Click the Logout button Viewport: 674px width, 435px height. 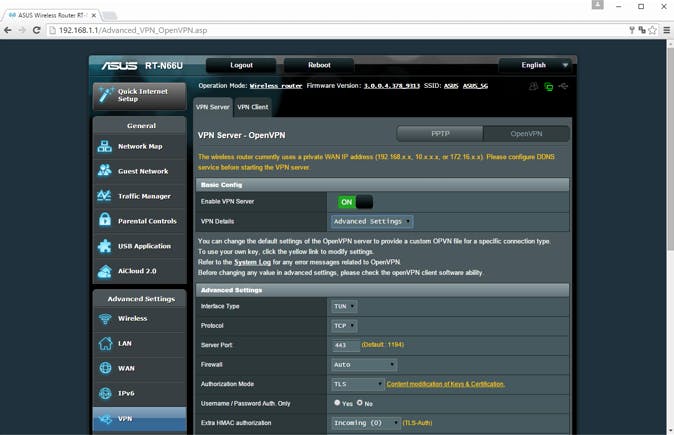[241, 65]
